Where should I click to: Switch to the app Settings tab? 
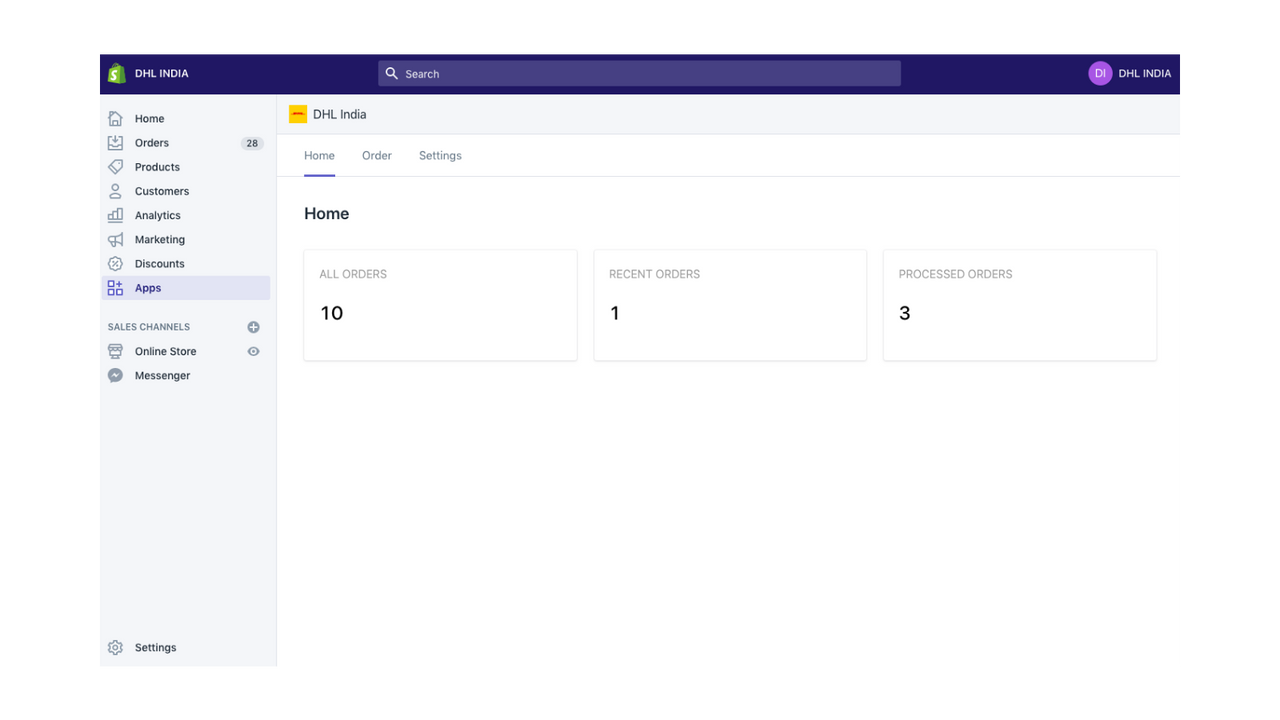click(440, 156)
